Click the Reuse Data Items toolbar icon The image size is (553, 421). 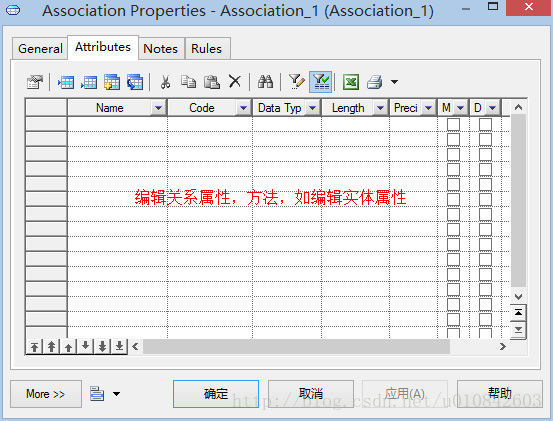pos(135,82)
